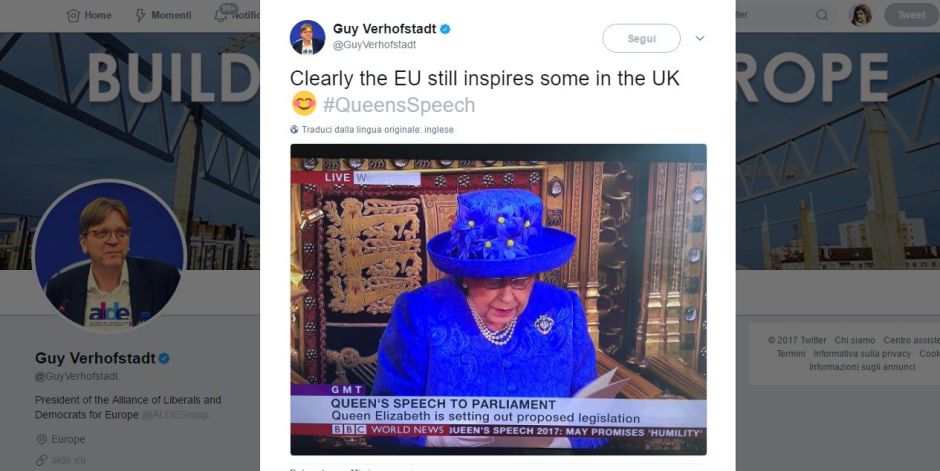The image size is (940, 471).
Task: Click the @ALDEGroup mention in bio
Action: [174, 414]
